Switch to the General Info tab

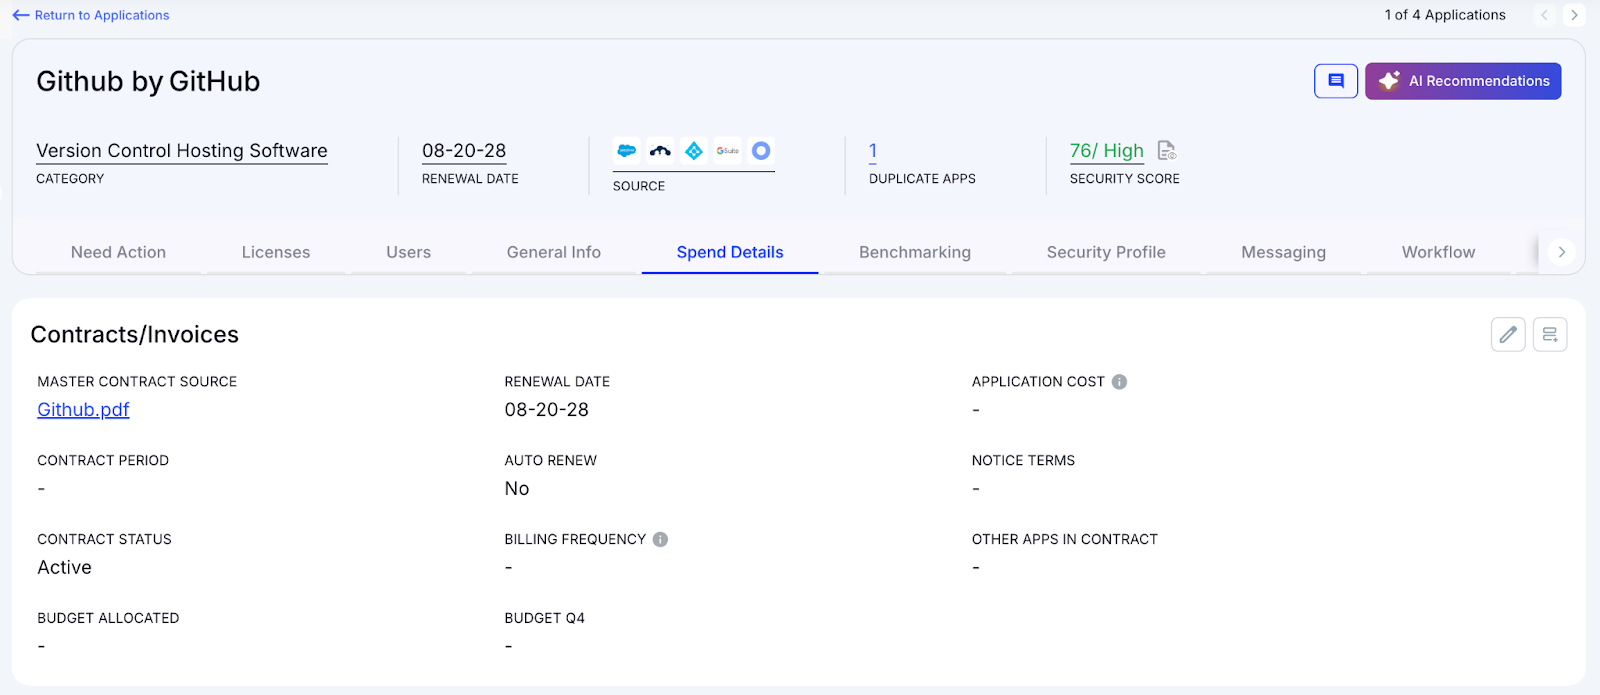pyautogui.click(x=554, y=252)
